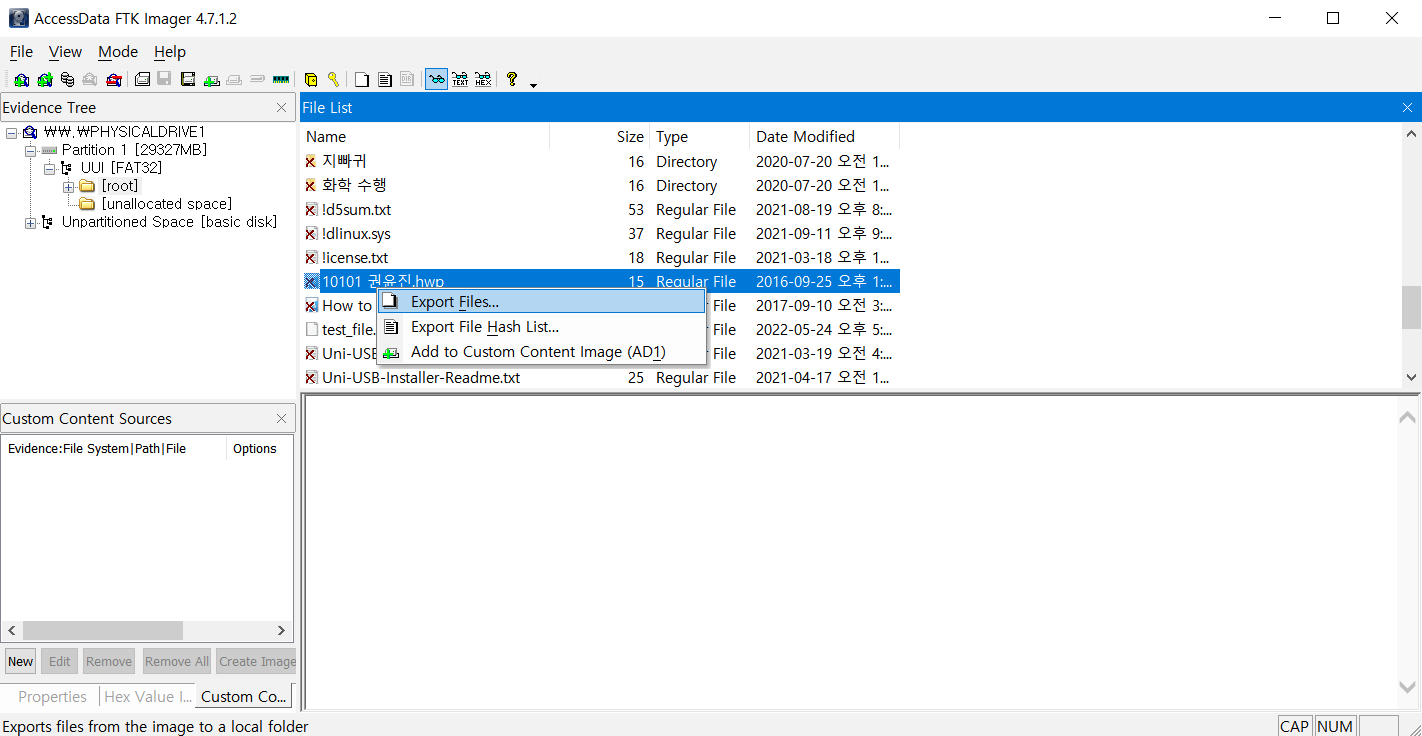Sort file list by Date Modified column

coord(825,137)
